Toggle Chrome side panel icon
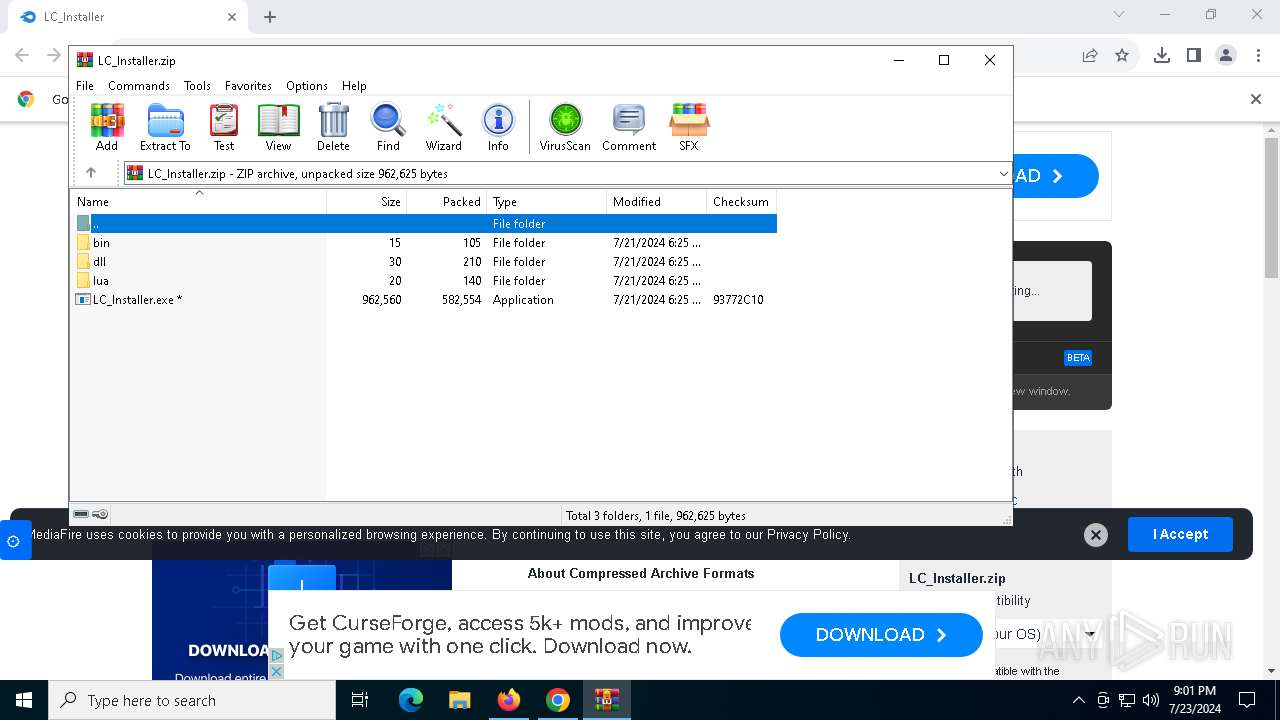The width and height of the screenshot is (1280, 720). coord(1194,56)
